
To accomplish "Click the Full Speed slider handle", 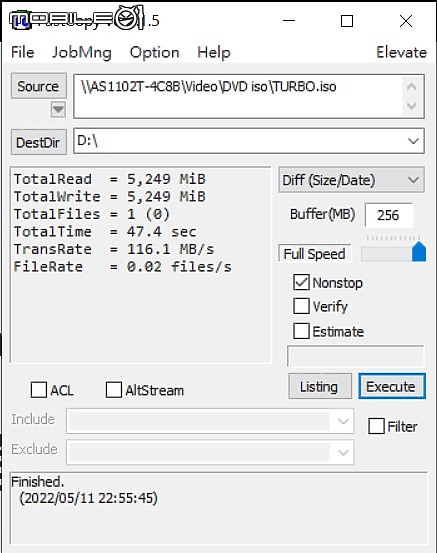I will [x=419, y=251].
